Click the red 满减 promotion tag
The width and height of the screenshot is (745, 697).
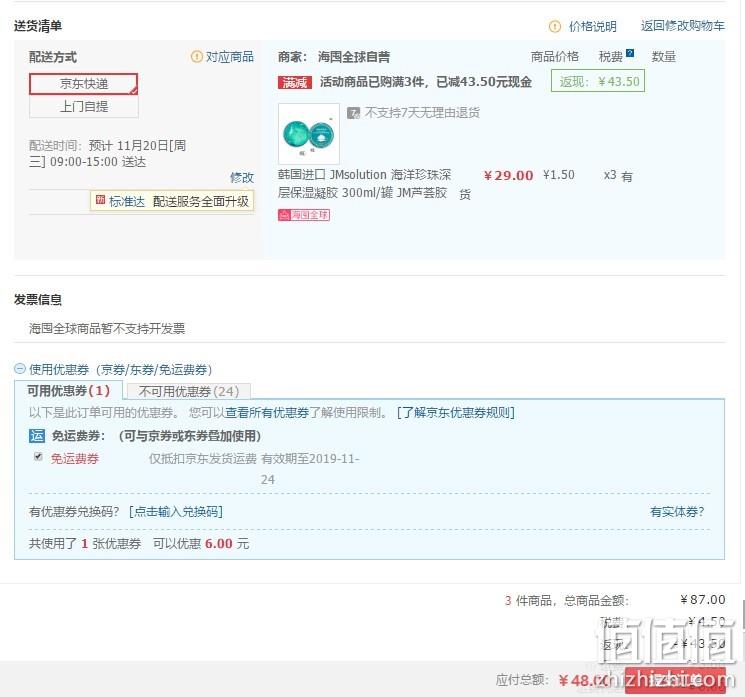295,83
